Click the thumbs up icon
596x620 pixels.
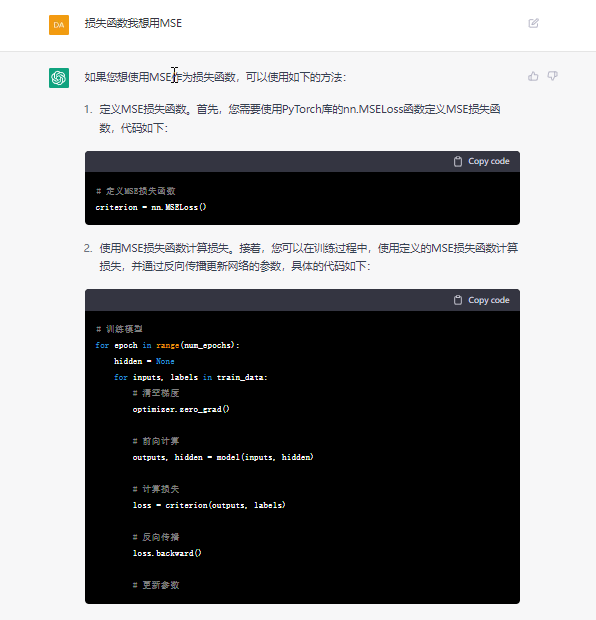(x=533, y=76)
